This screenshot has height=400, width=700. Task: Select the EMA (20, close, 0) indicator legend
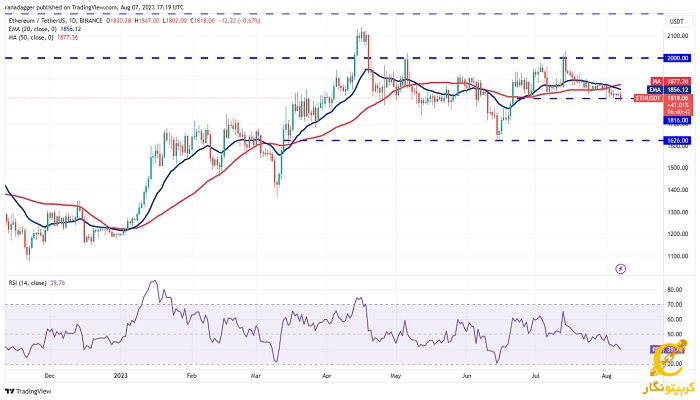[x=45, y=29]
